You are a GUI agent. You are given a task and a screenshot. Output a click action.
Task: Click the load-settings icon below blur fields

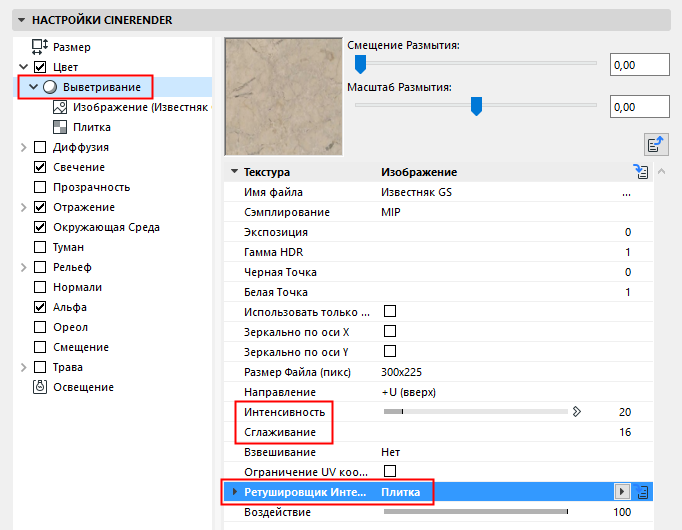tap(657, 145)
